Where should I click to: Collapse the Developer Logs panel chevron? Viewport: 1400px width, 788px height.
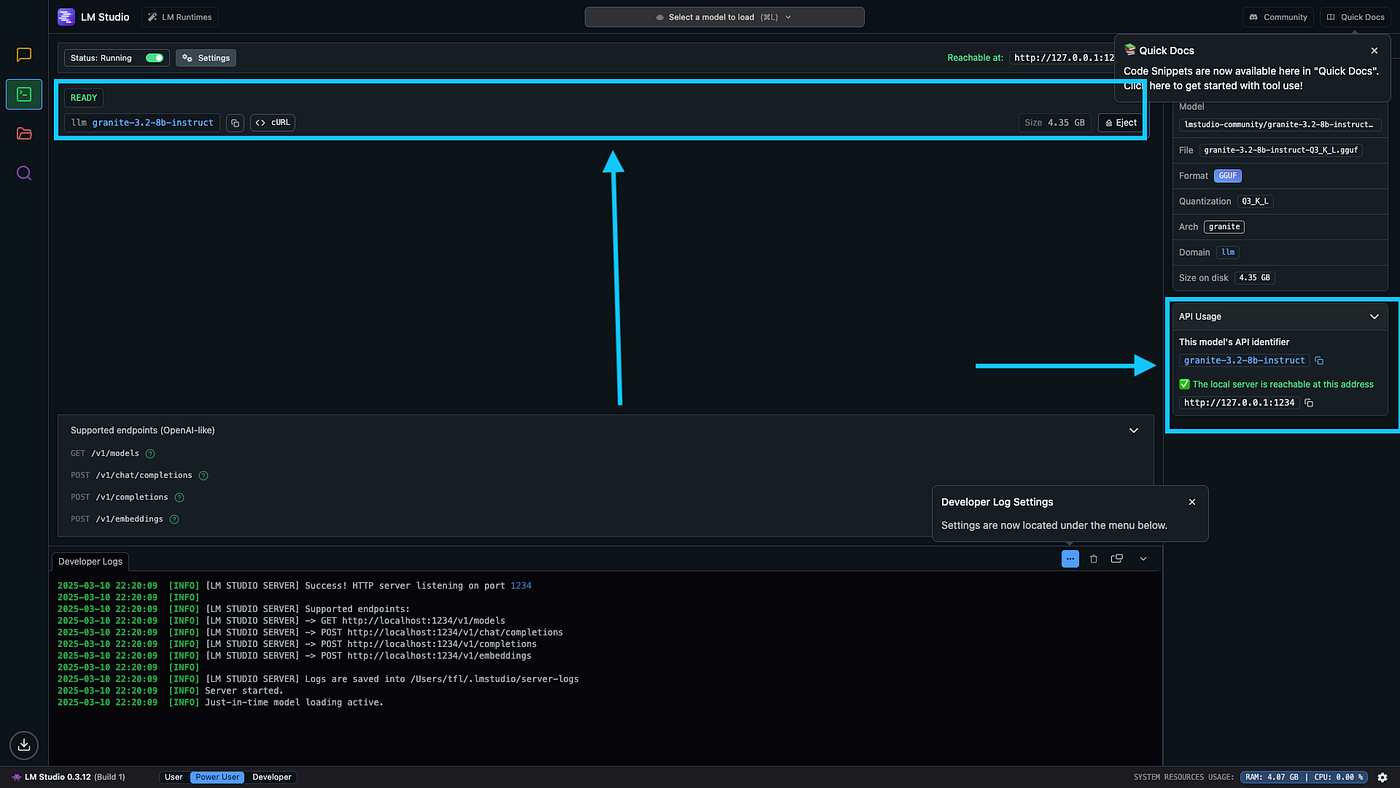[1143, 559]
